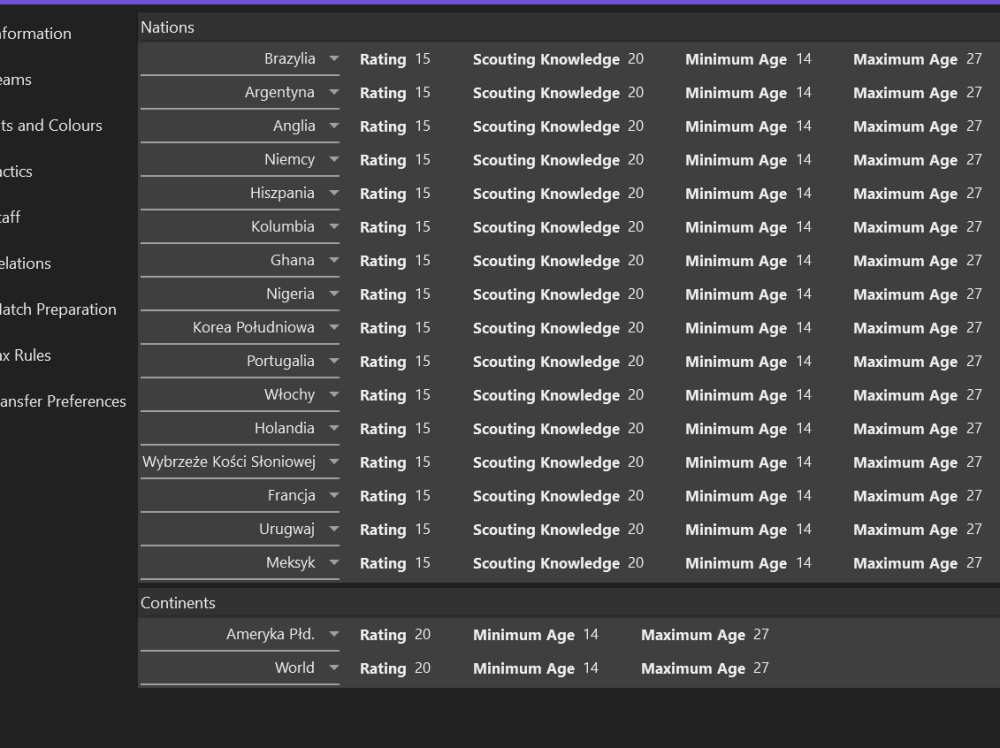Viewport: 1000px width, 748px height.
Task: Edit Nigeria Maximum Age value 27
Action: [x=974, y=294]
